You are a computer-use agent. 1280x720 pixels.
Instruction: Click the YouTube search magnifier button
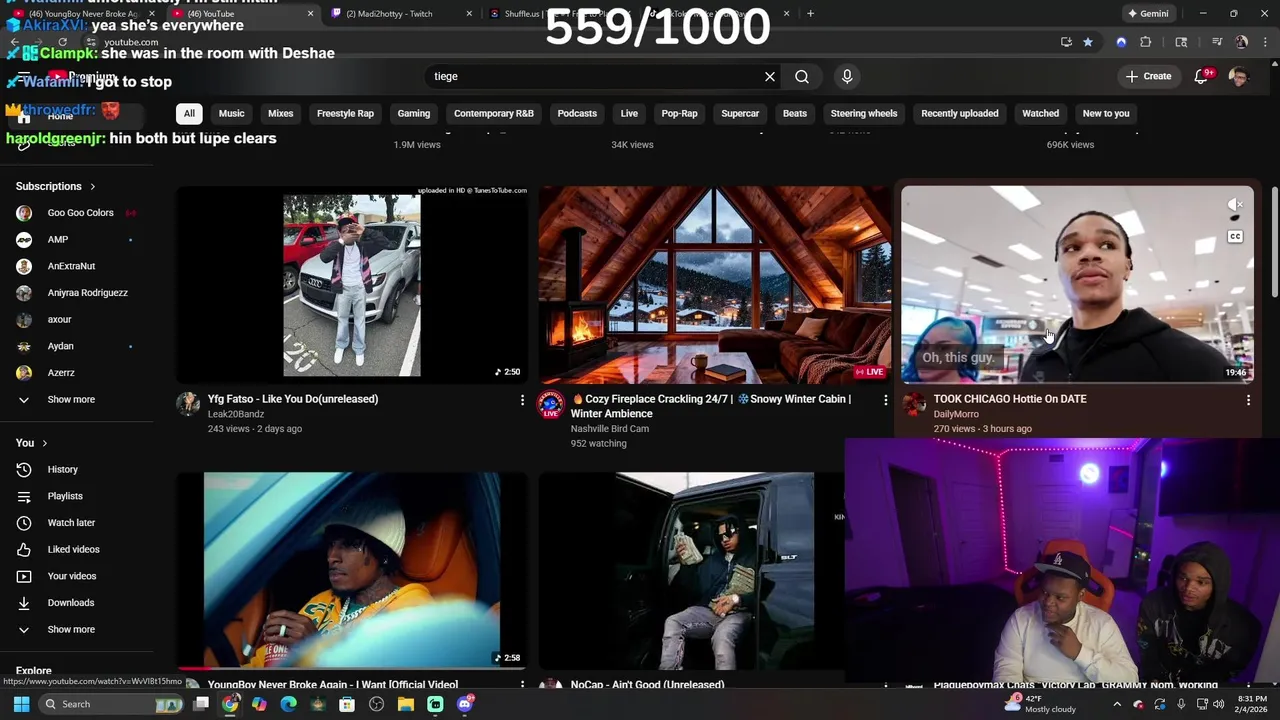point(802,76)
